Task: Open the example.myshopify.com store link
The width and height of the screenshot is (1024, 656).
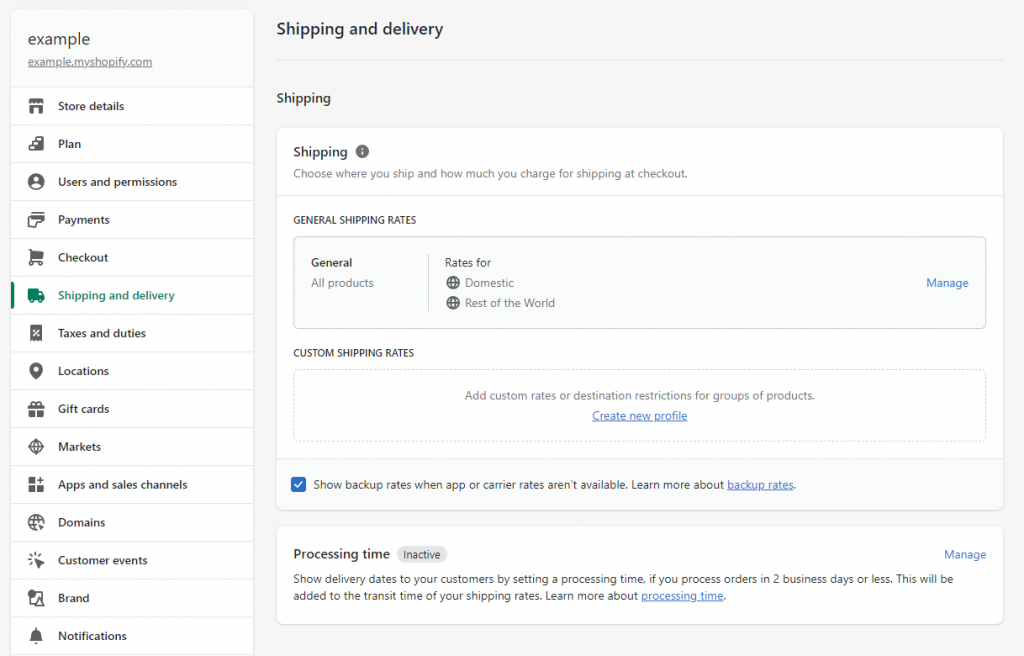Action: click(90, 62)
